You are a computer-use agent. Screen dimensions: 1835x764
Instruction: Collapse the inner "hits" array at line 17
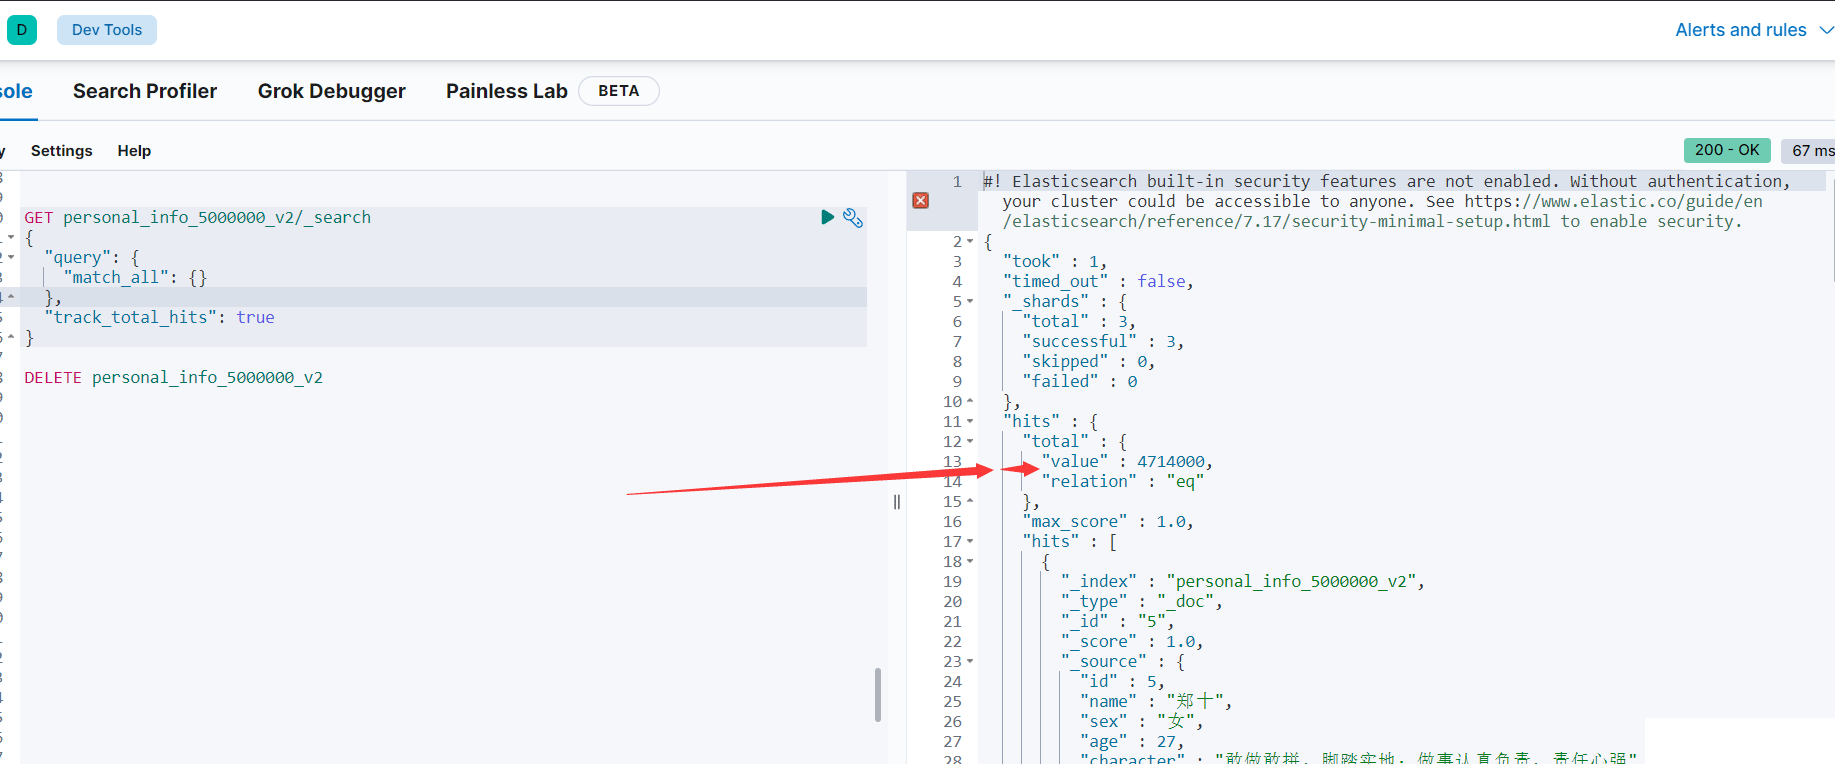970,542
